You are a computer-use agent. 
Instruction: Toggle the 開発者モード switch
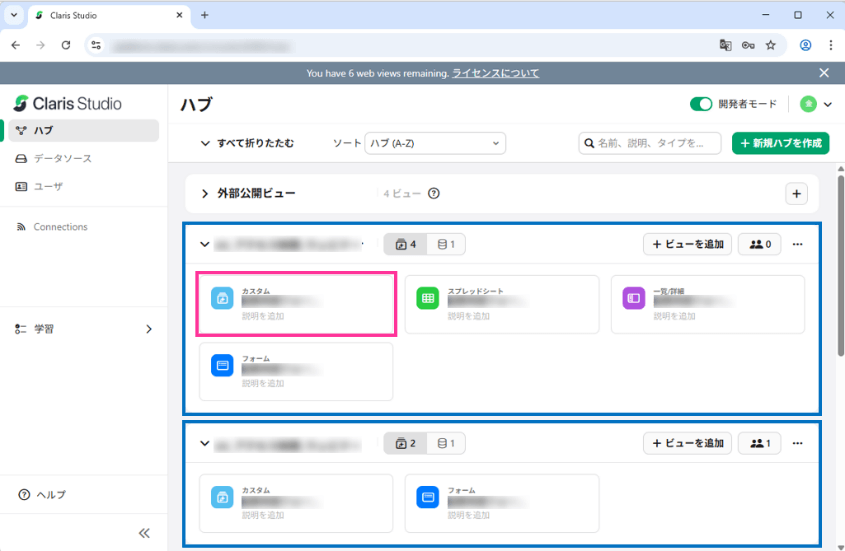pyautogui.click(x=701, y=104)
